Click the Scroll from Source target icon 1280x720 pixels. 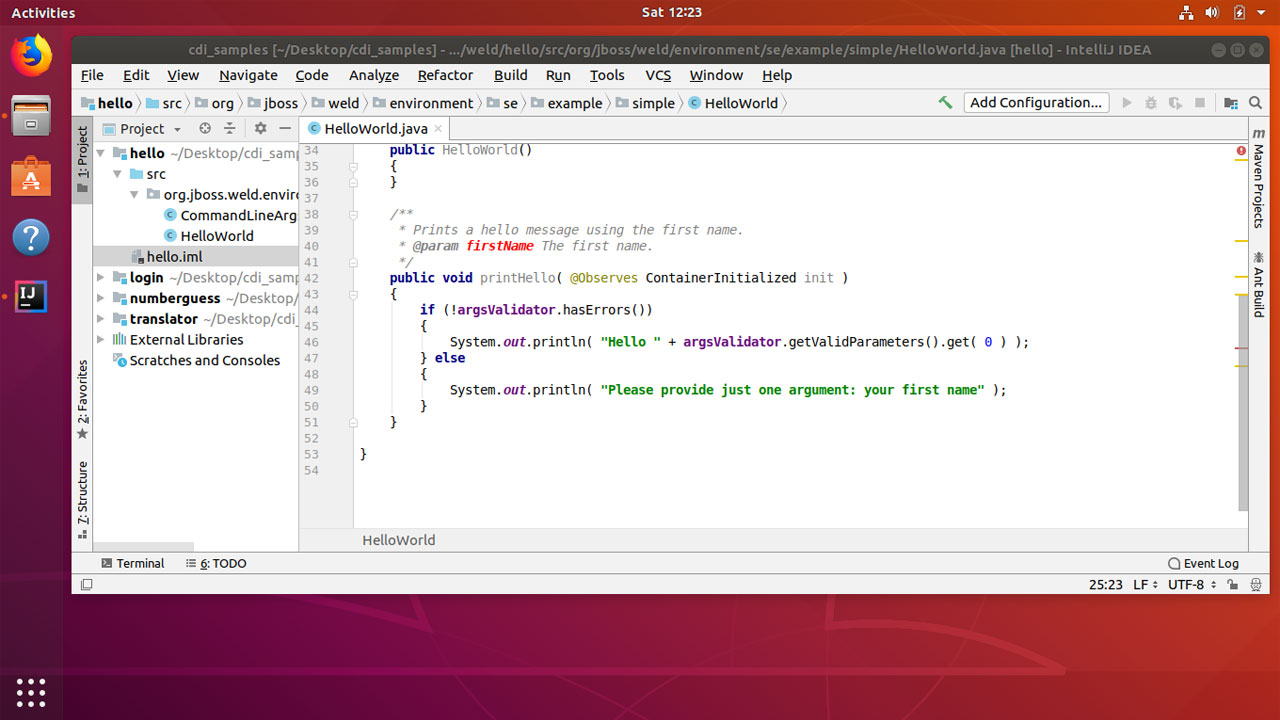click(x=205, y=128)
